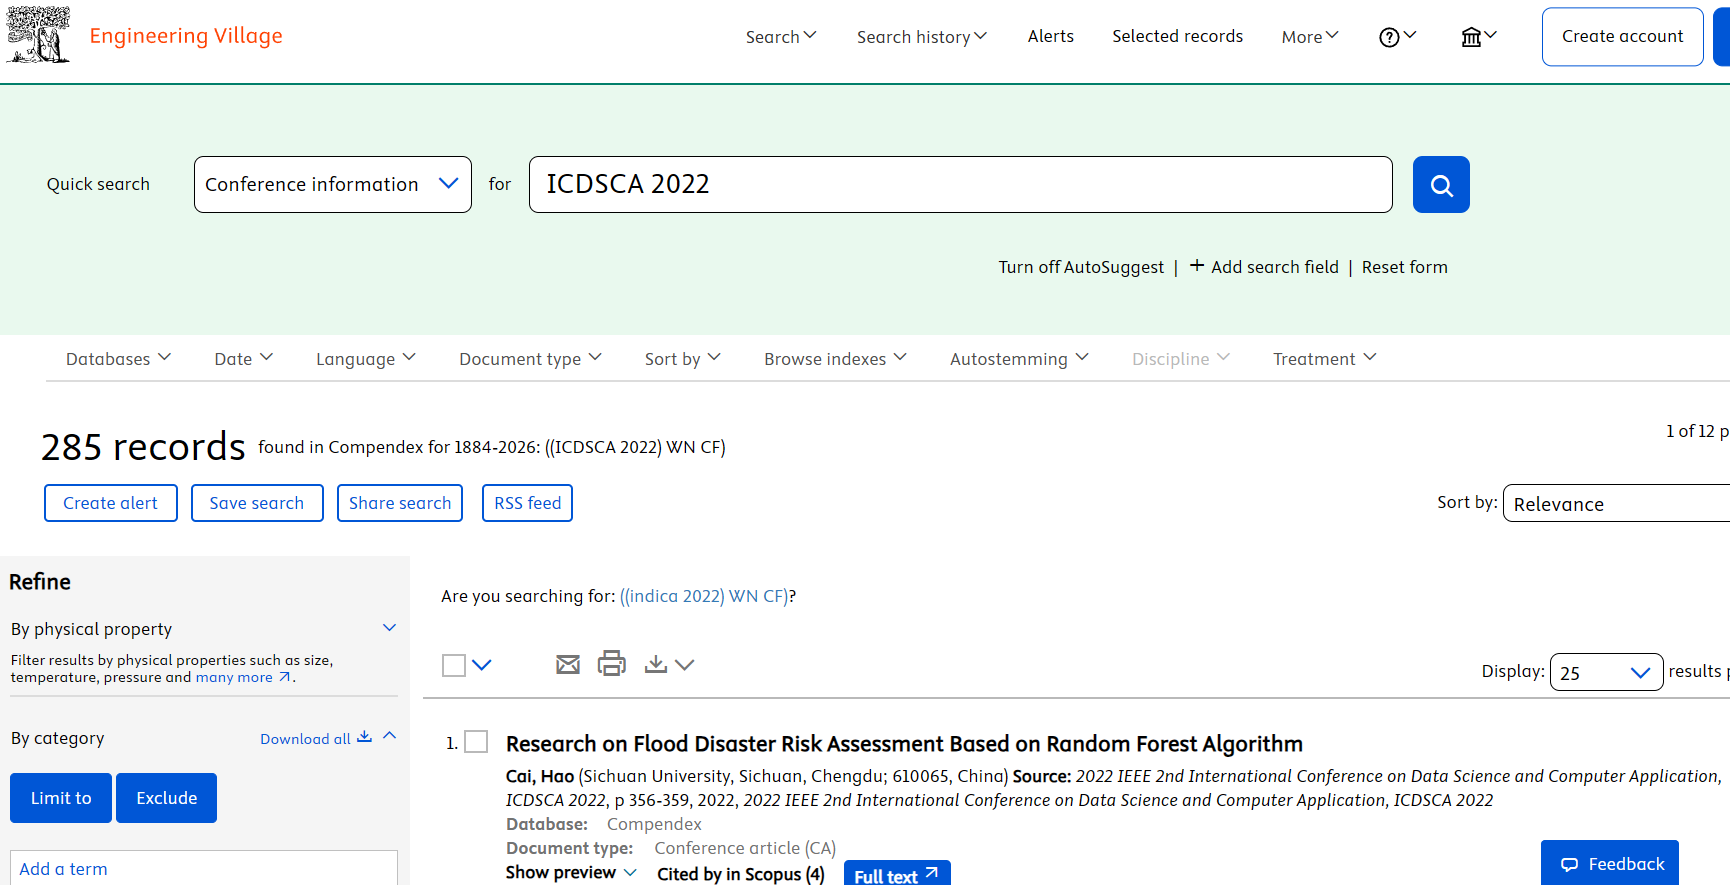Open the More menu in header
This screenshot has width=1730, height=885.
point(1310,37)
